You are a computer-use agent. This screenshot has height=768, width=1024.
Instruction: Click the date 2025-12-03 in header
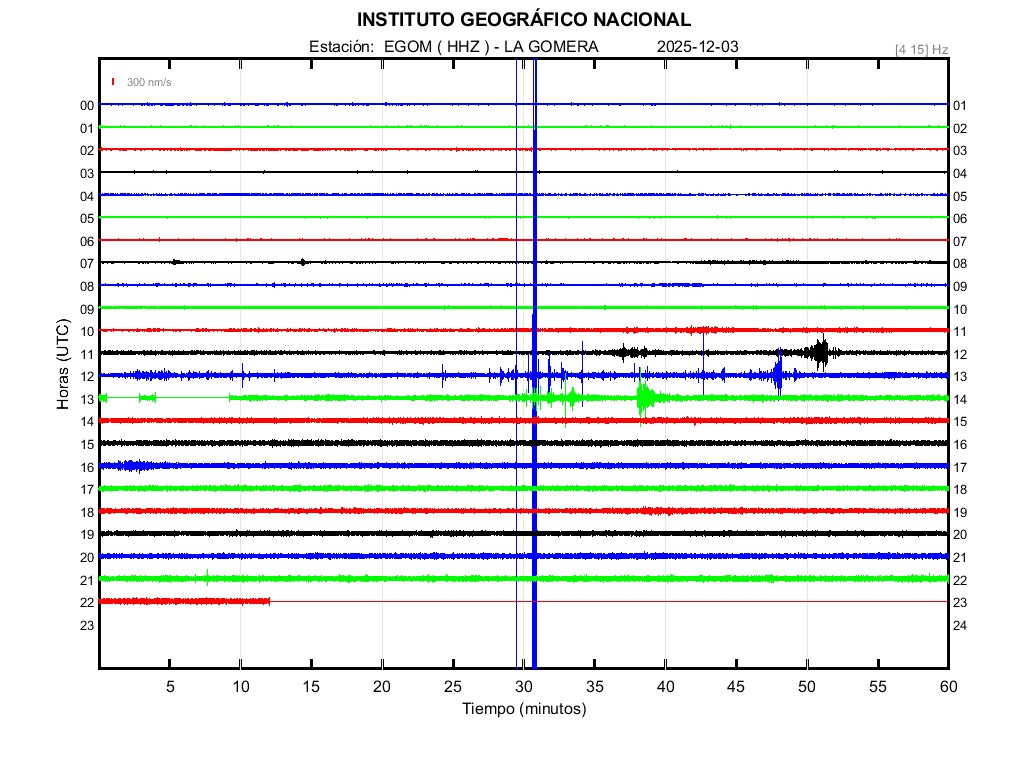698,47
